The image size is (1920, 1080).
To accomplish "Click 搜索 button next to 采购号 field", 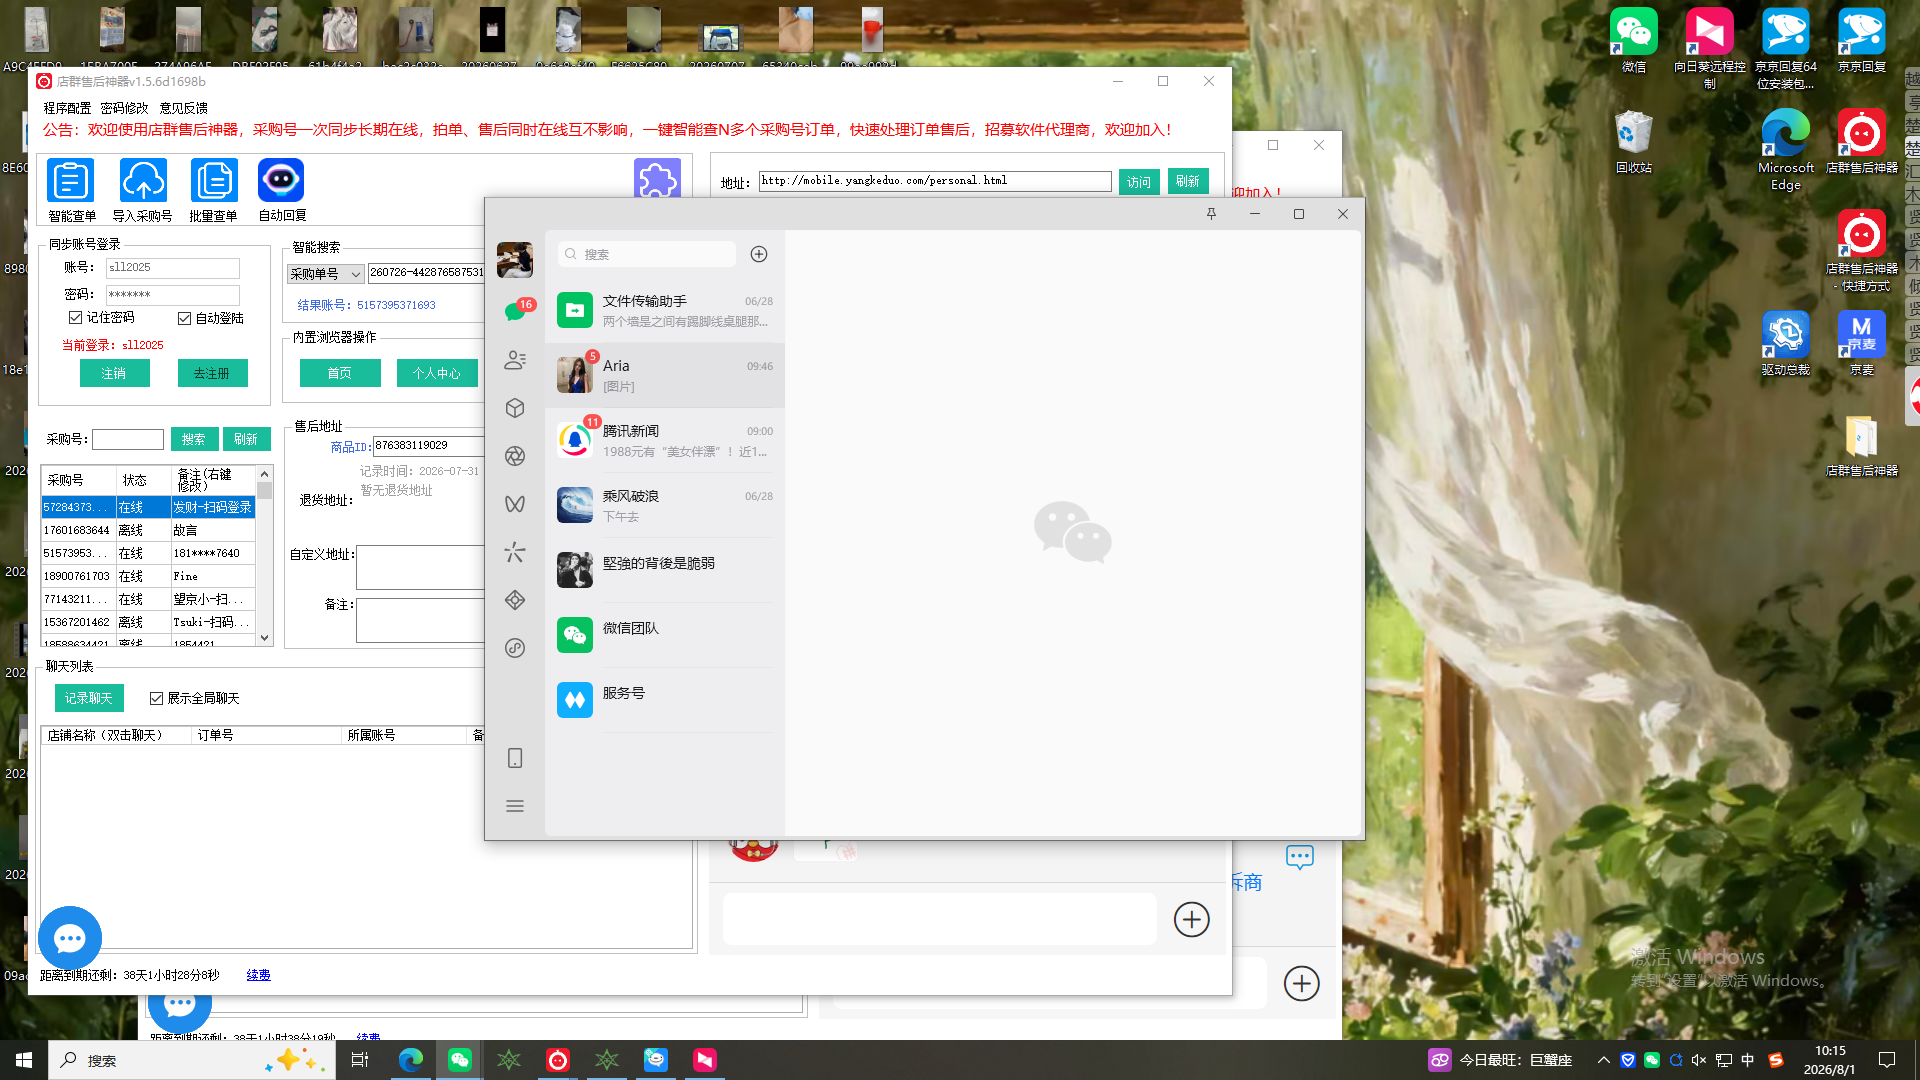I will pyautogui.click(x=194, y=439).
